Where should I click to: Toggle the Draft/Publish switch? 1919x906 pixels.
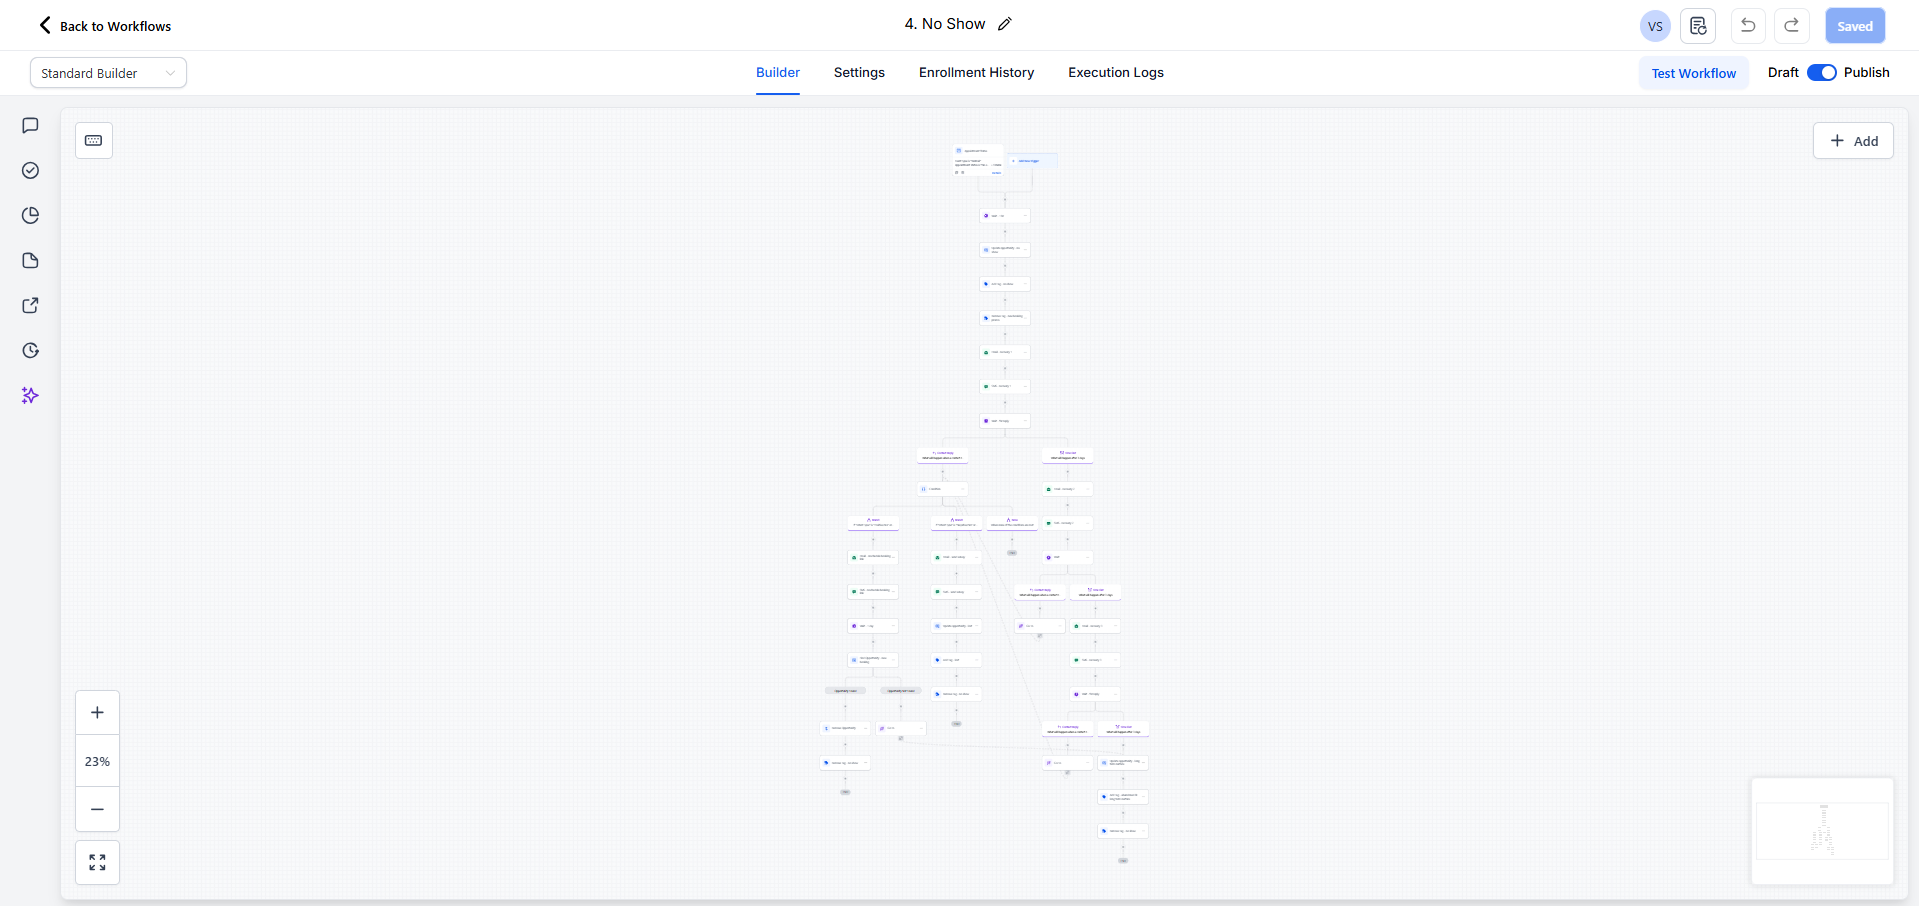click(1821, 72)
